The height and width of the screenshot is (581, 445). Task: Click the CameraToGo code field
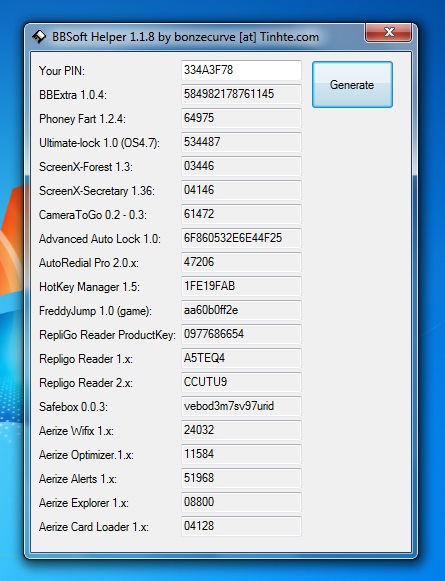click(241, 214)
